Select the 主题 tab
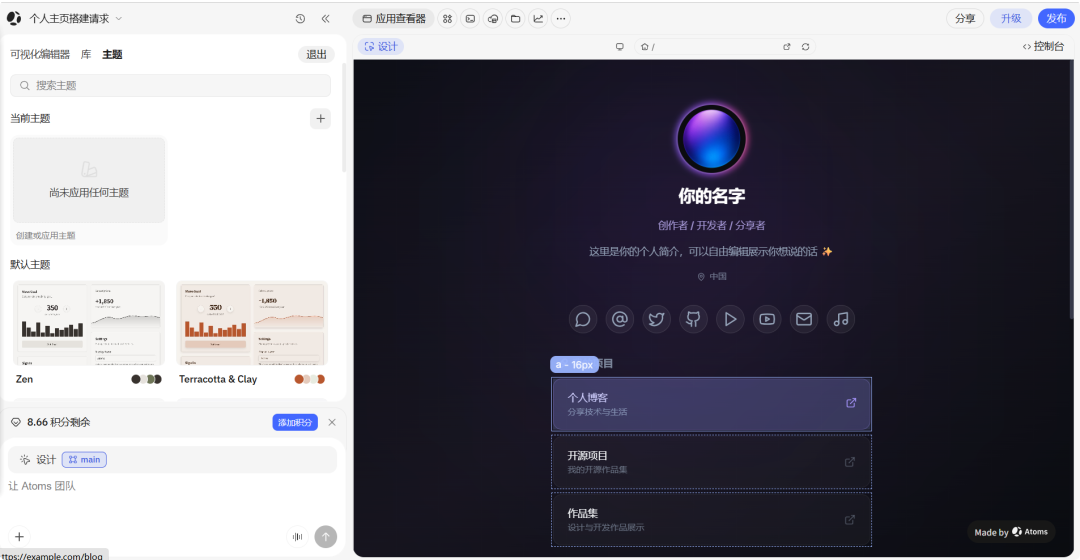The image size is (1080, 560). pyautogui.click(x=112, y=54)
